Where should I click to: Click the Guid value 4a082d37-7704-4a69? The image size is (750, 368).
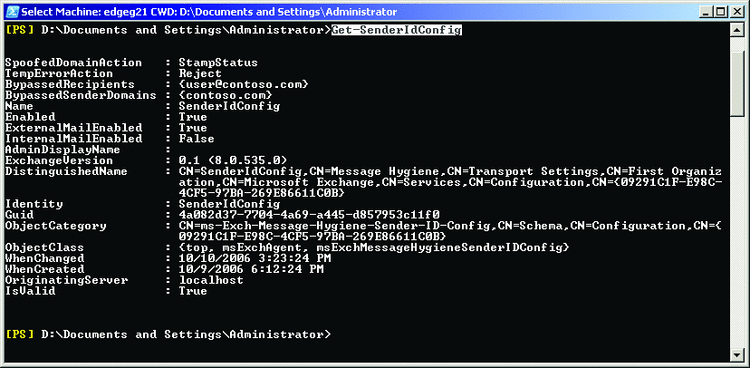pyautogui.click(x=309, y=215)
